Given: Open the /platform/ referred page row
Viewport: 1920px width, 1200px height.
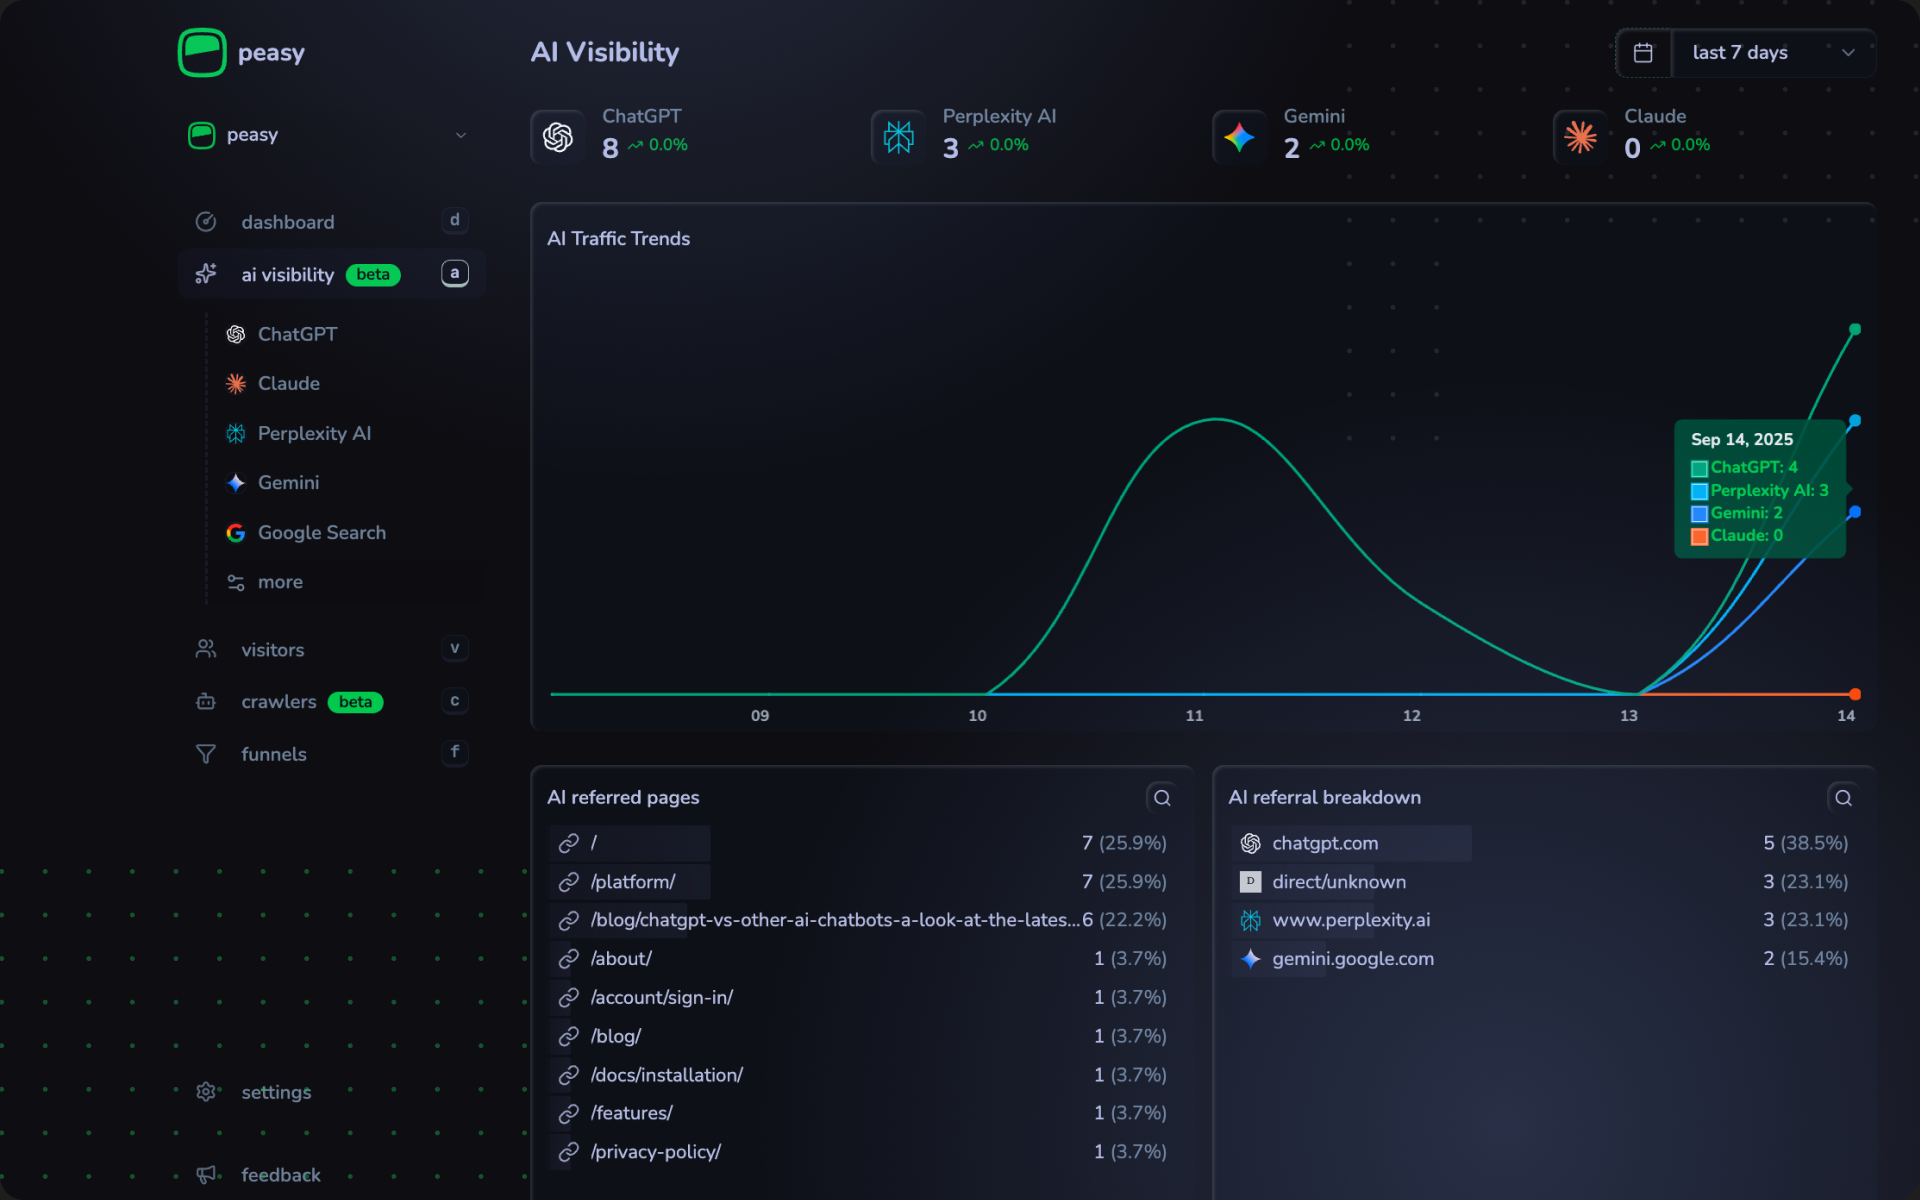Looking at the screenshot, I should click(632, 882).
